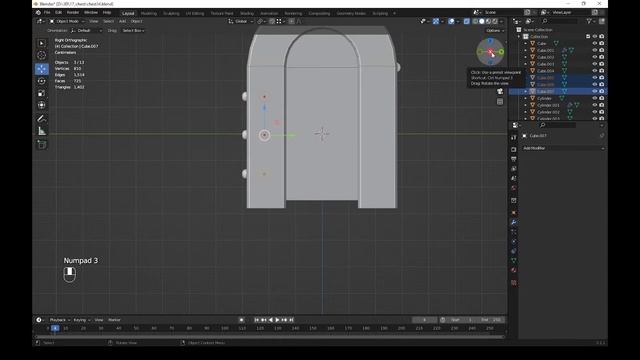Open the Render menu
Image resolution: width=640 pixels, height=360 pixels.
click(73, 13)
